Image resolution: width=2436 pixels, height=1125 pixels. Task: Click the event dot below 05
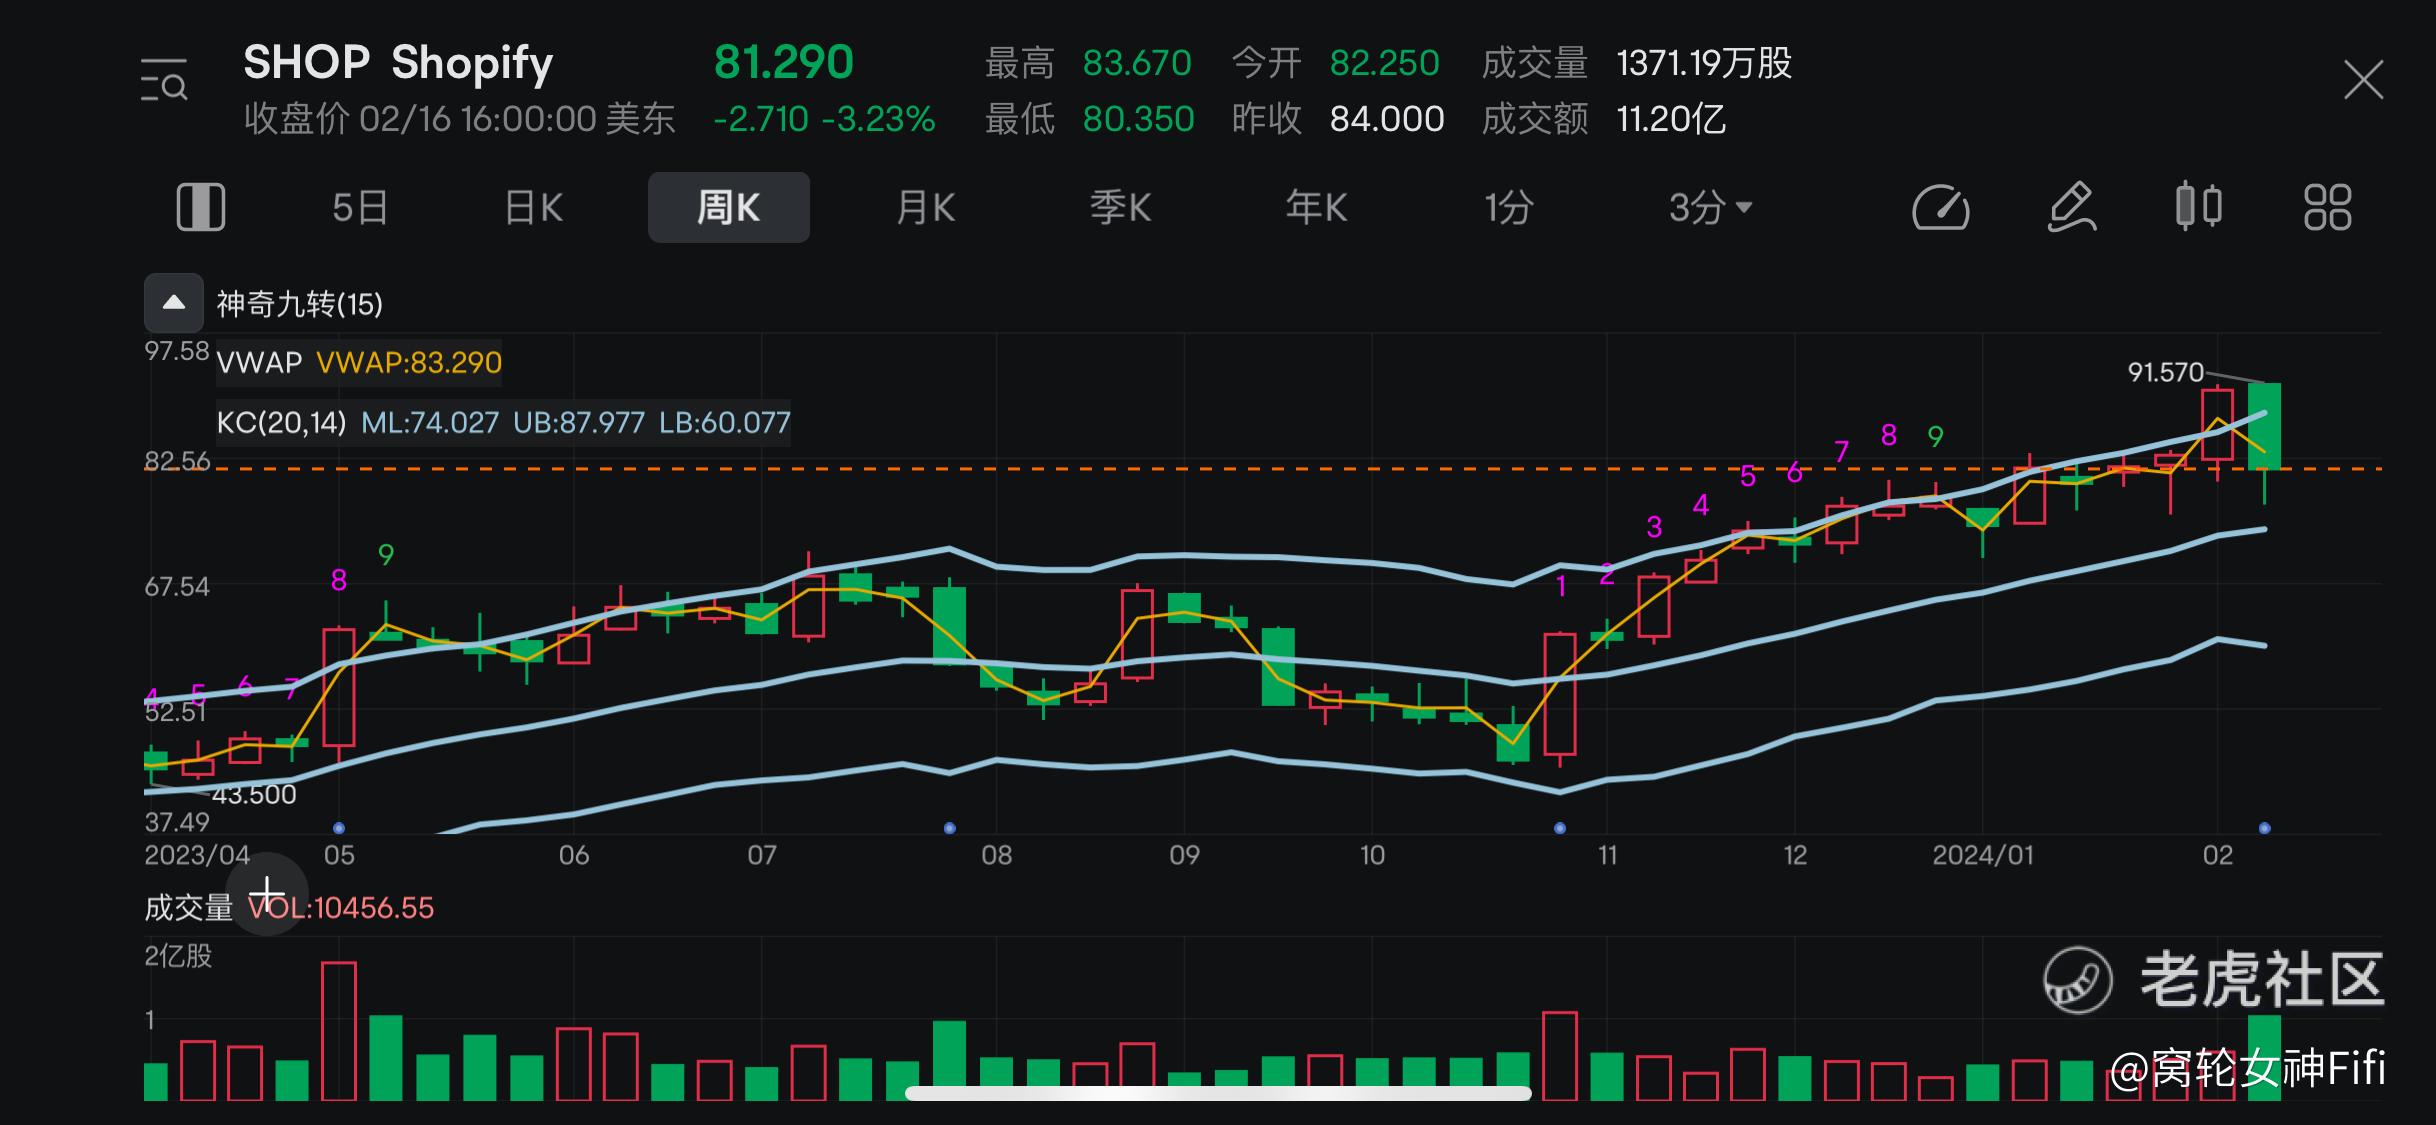[x=339, y=828]
